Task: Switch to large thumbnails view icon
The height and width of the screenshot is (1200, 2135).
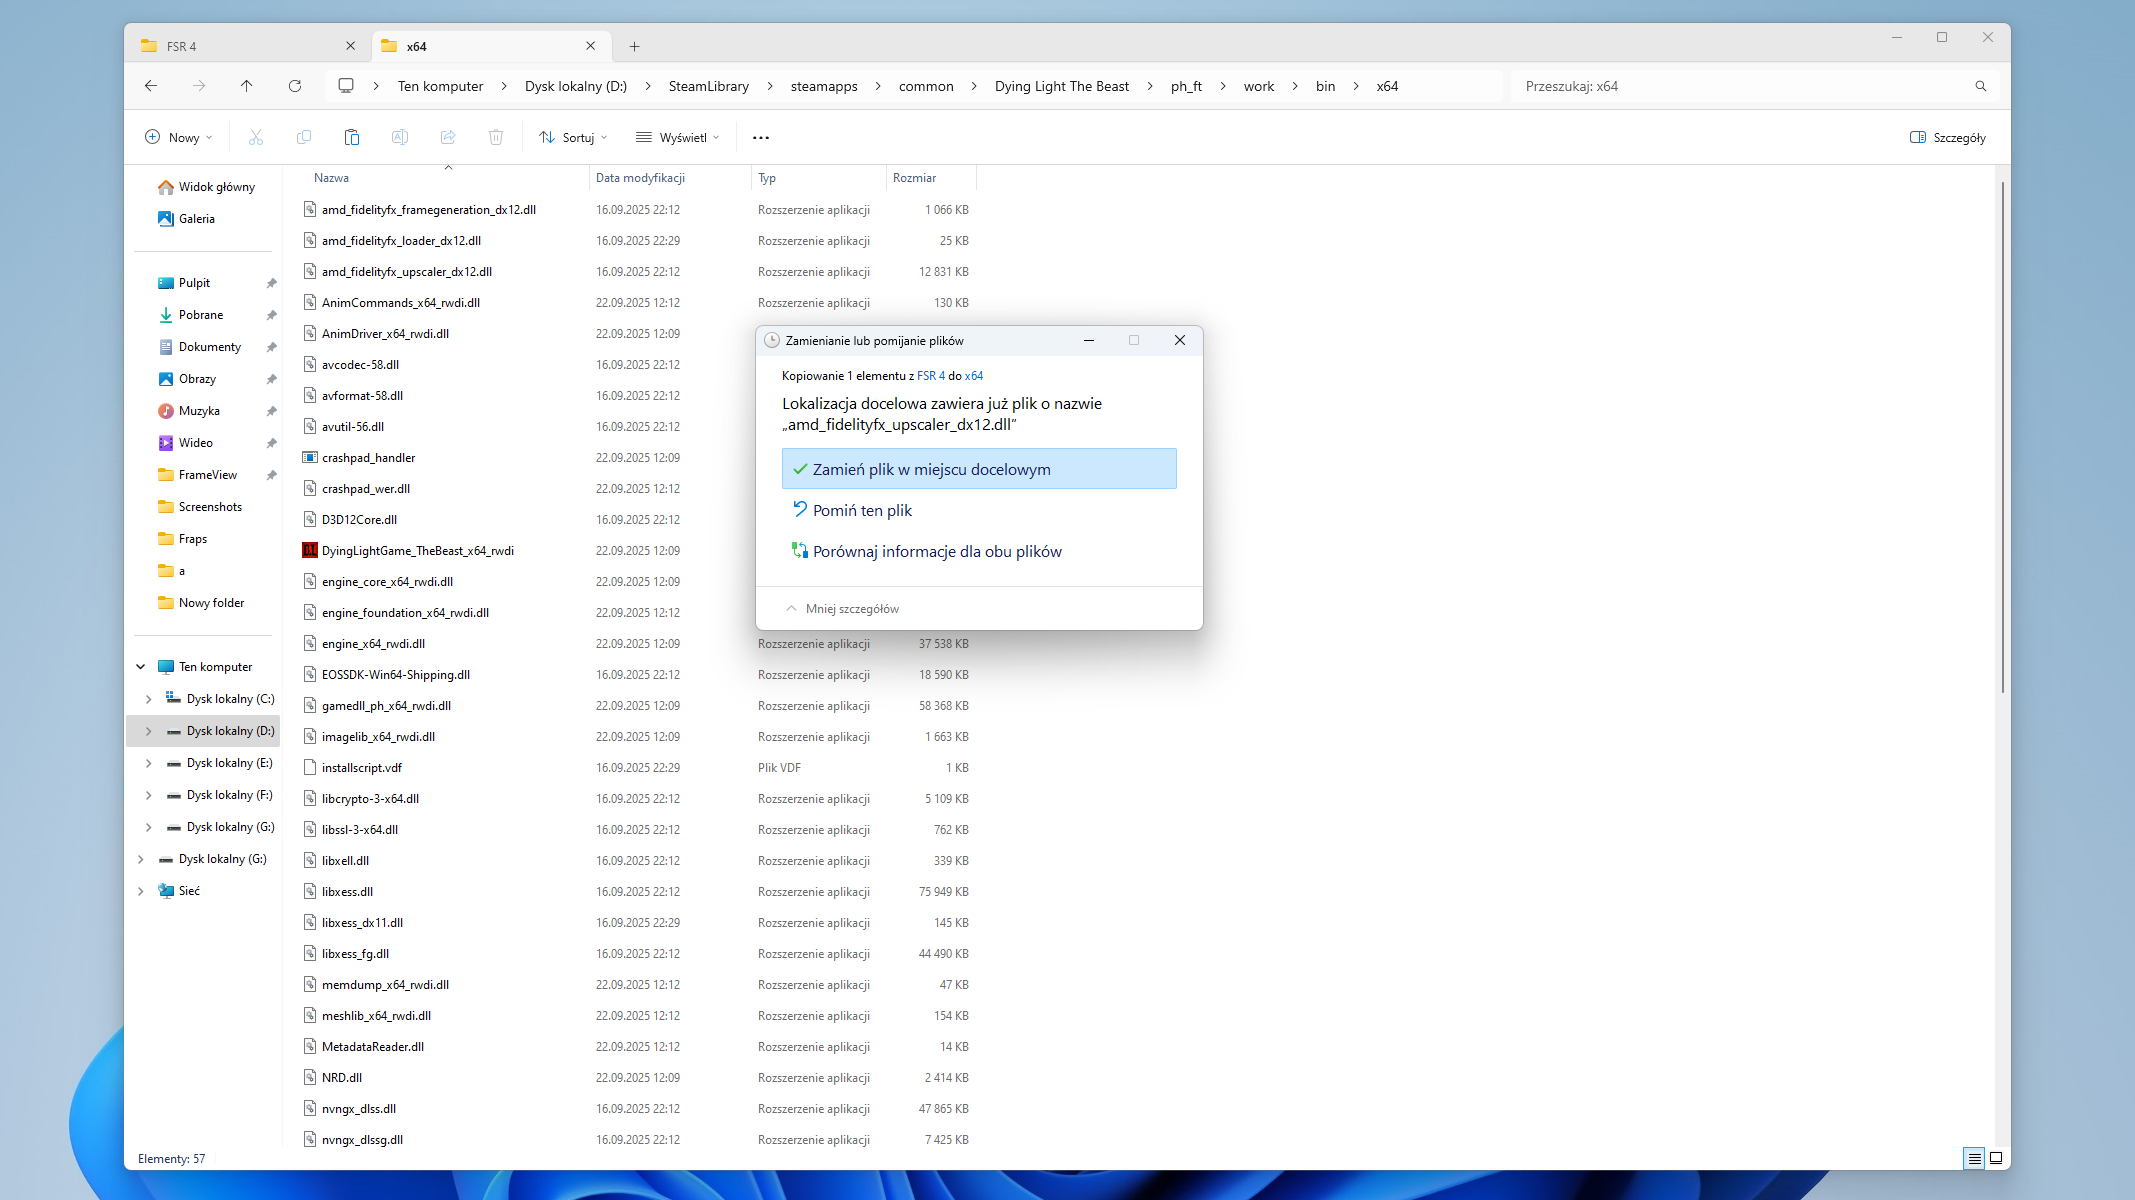Action: click(x=1996, y=1158)
